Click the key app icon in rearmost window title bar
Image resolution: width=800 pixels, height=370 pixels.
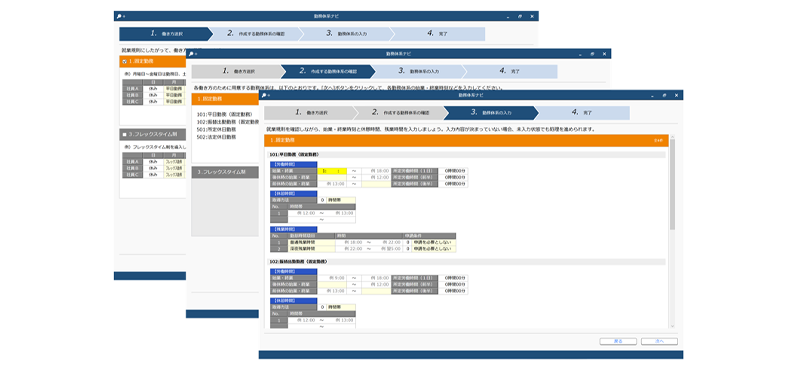tap(118, 16)
